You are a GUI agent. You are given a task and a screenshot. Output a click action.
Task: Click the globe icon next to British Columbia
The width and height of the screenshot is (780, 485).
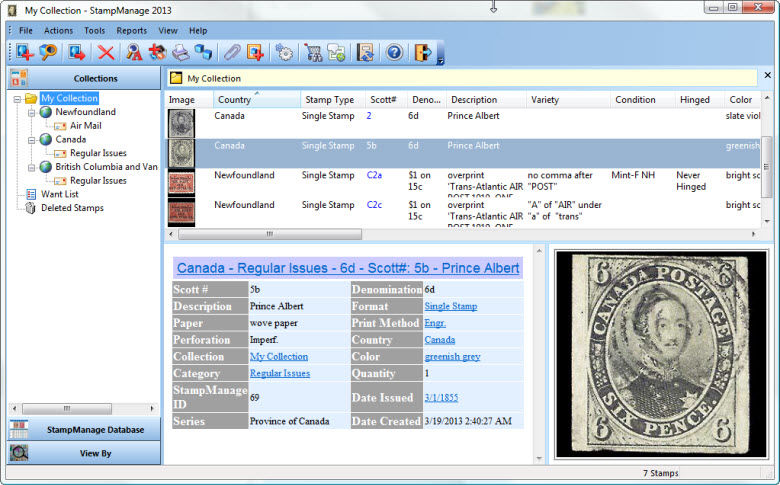(x=46, y=167)
